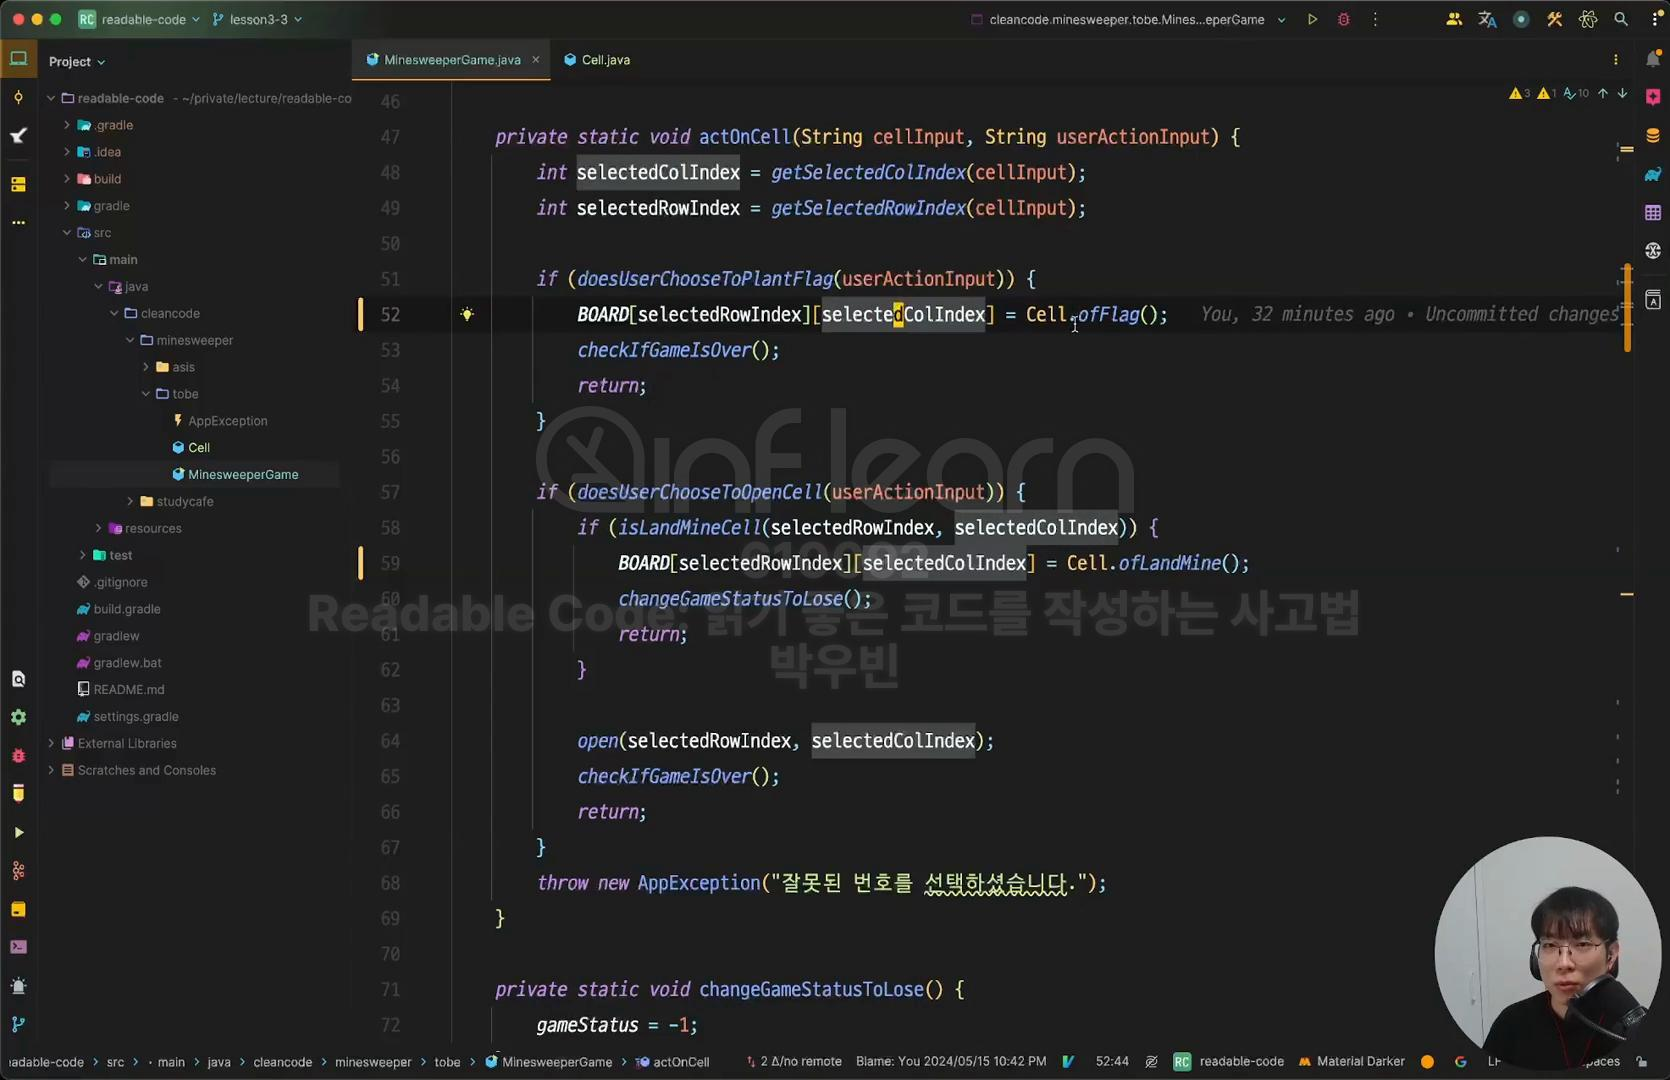Expand the test folder
This screenshot has height=1080, width=1670.
click(82, 555)
